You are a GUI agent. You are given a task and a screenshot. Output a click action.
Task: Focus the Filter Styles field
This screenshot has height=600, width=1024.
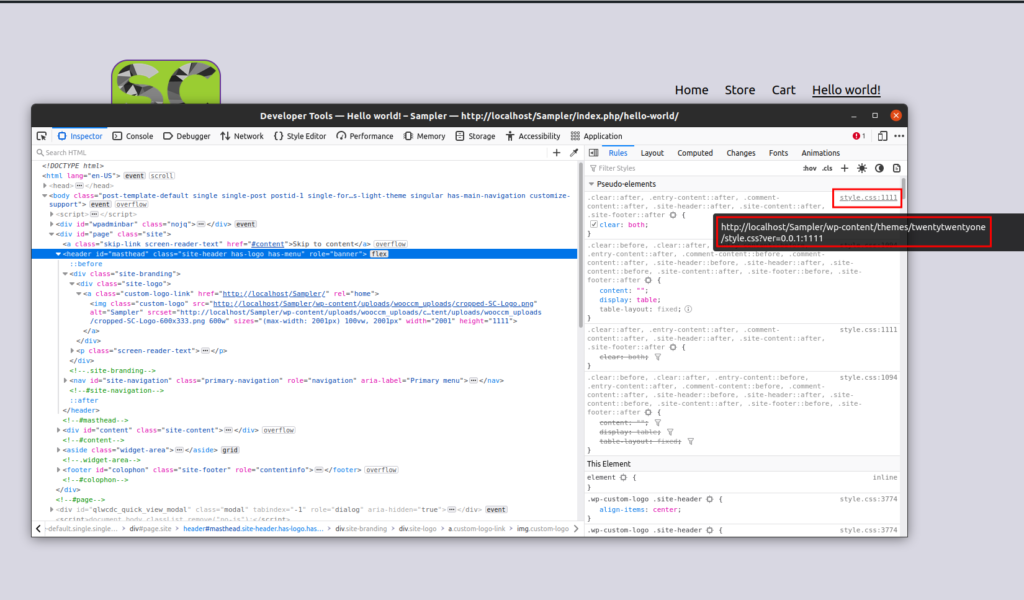pos(693,168)
